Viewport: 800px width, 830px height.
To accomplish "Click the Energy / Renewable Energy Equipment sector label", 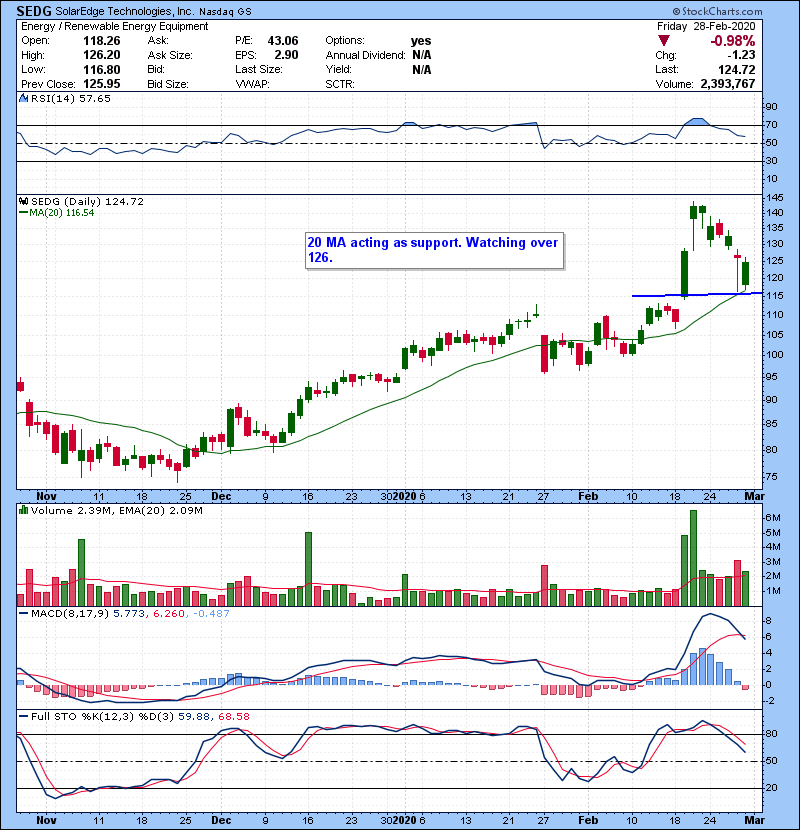I will click(115, 26).
